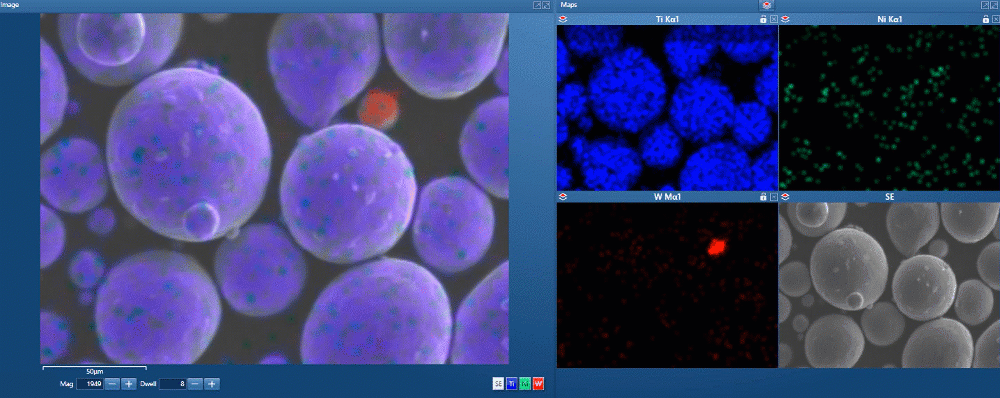Click the layer icon on W Mα1 map
This screenshot has height=398, width=1000.
(562, 197)
